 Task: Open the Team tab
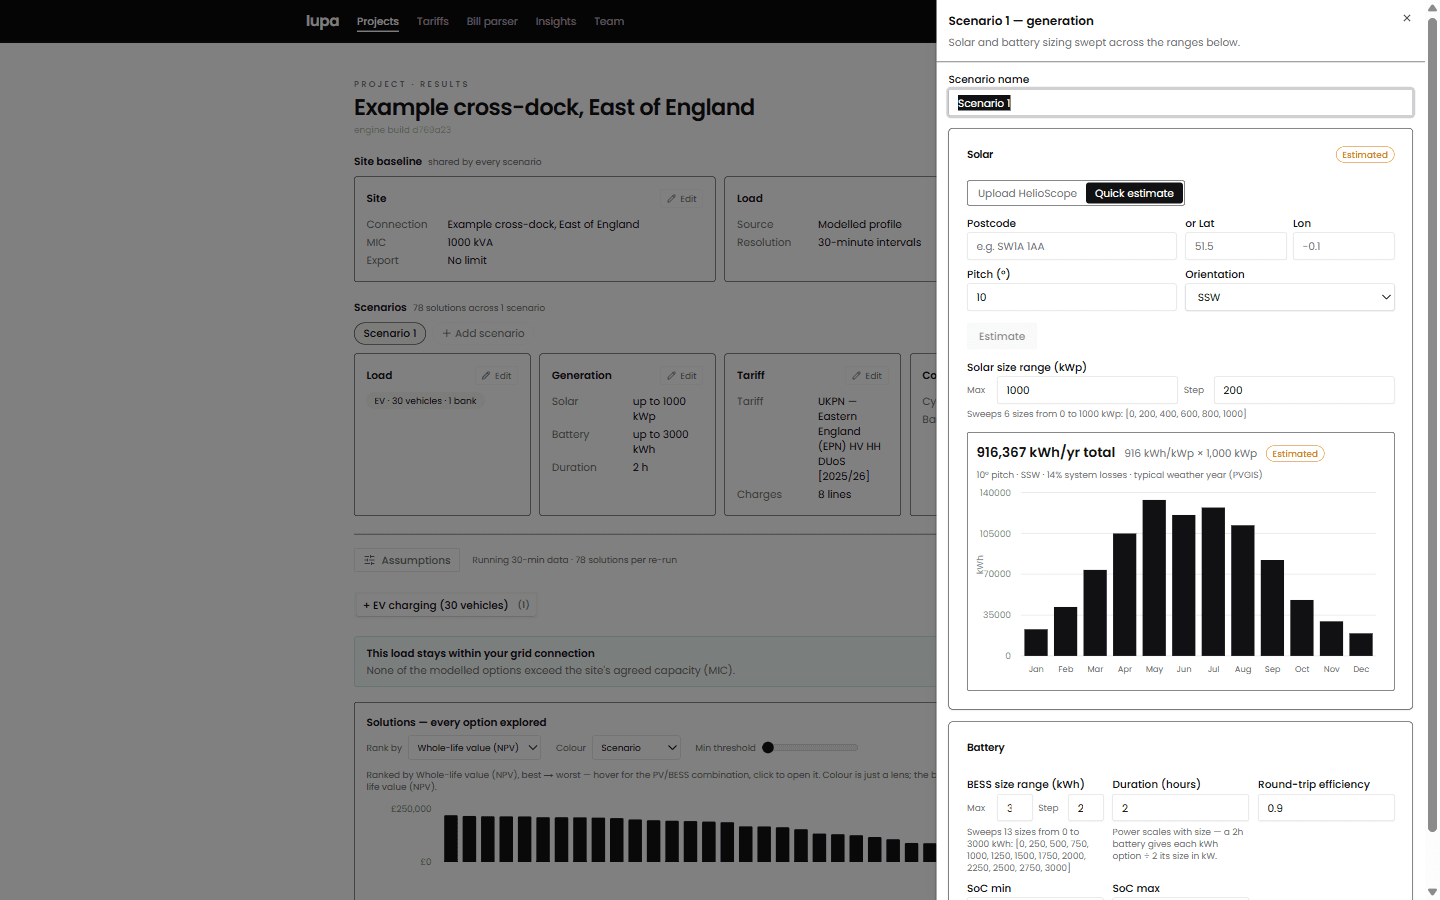point(609,21)
